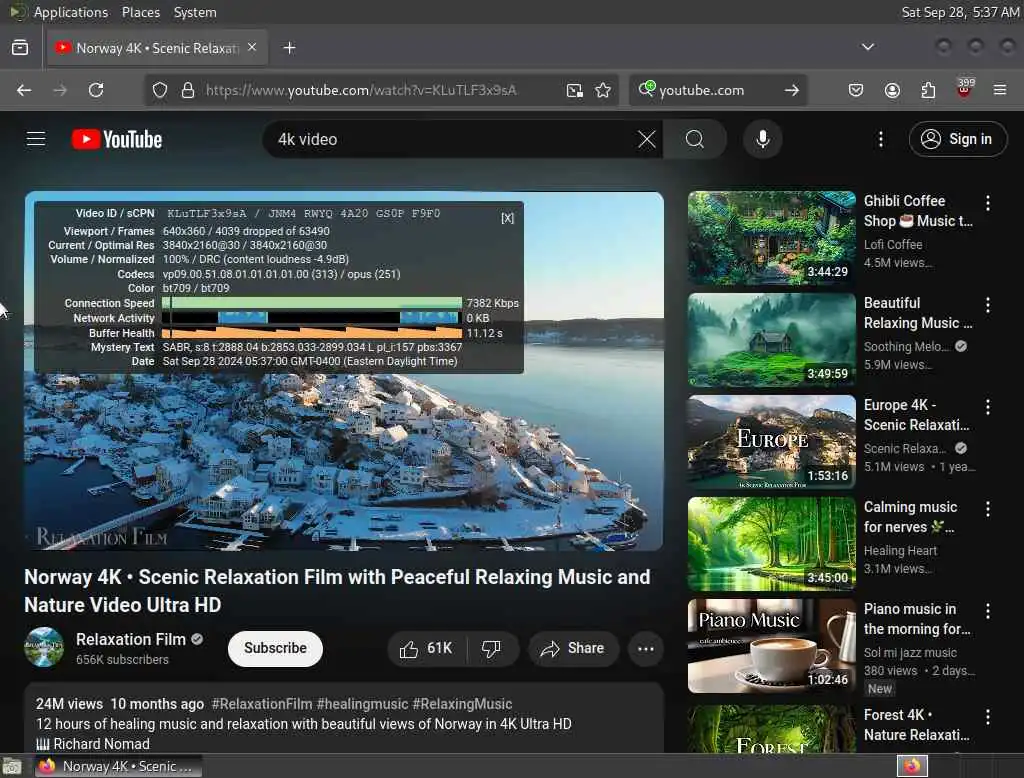Open the #healingmusic hashtag
This screenshot has width=1024, height=778.
point(362,704)
